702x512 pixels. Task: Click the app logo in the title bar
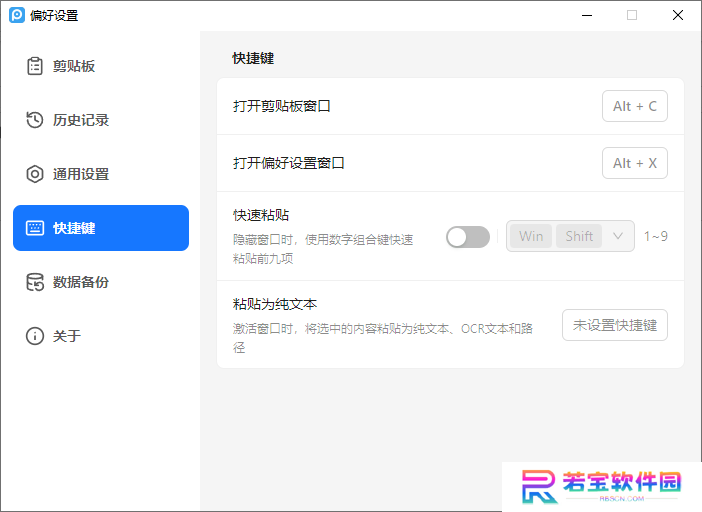(17, 15)
